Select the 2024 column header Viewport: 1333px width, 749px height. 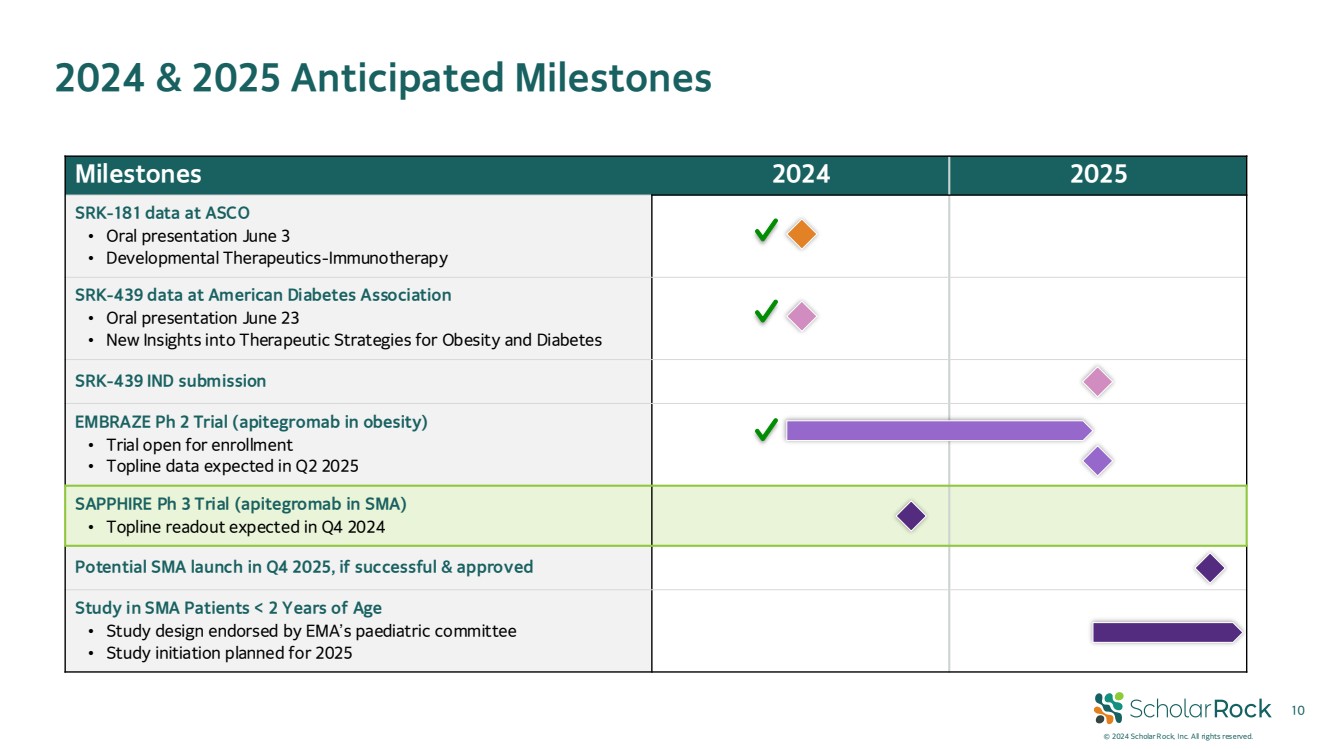click(800, 175)
